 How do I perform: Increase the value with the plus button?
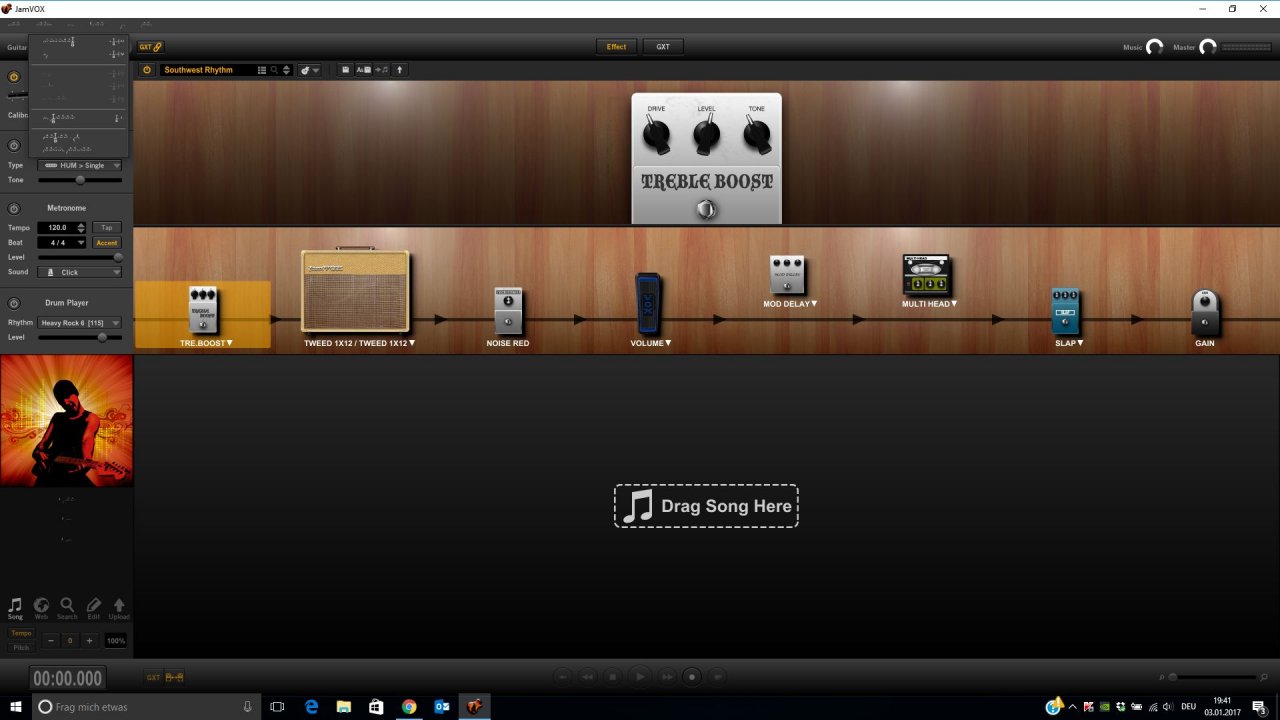[x=89, y=640]
